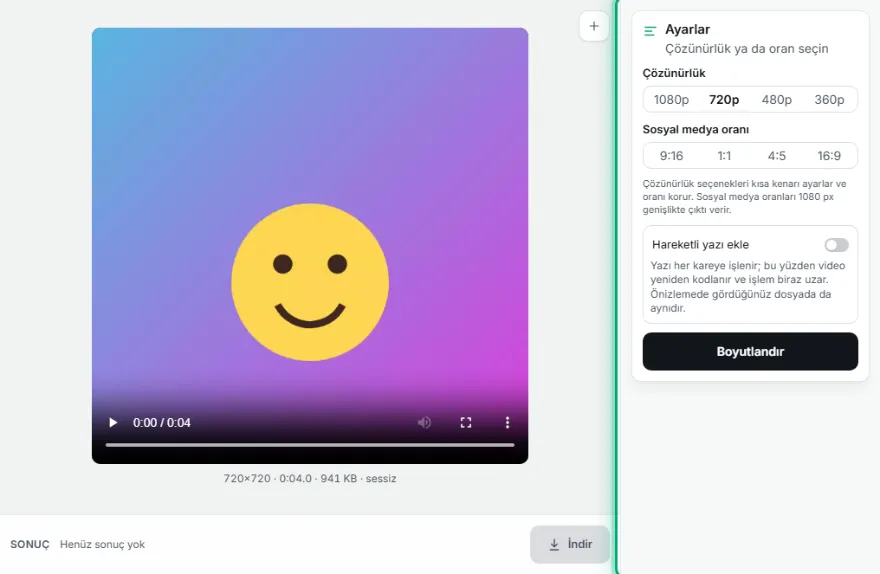Click the Boyutlandır button
This screenshot has height=574, width=880.
(750, 351)
